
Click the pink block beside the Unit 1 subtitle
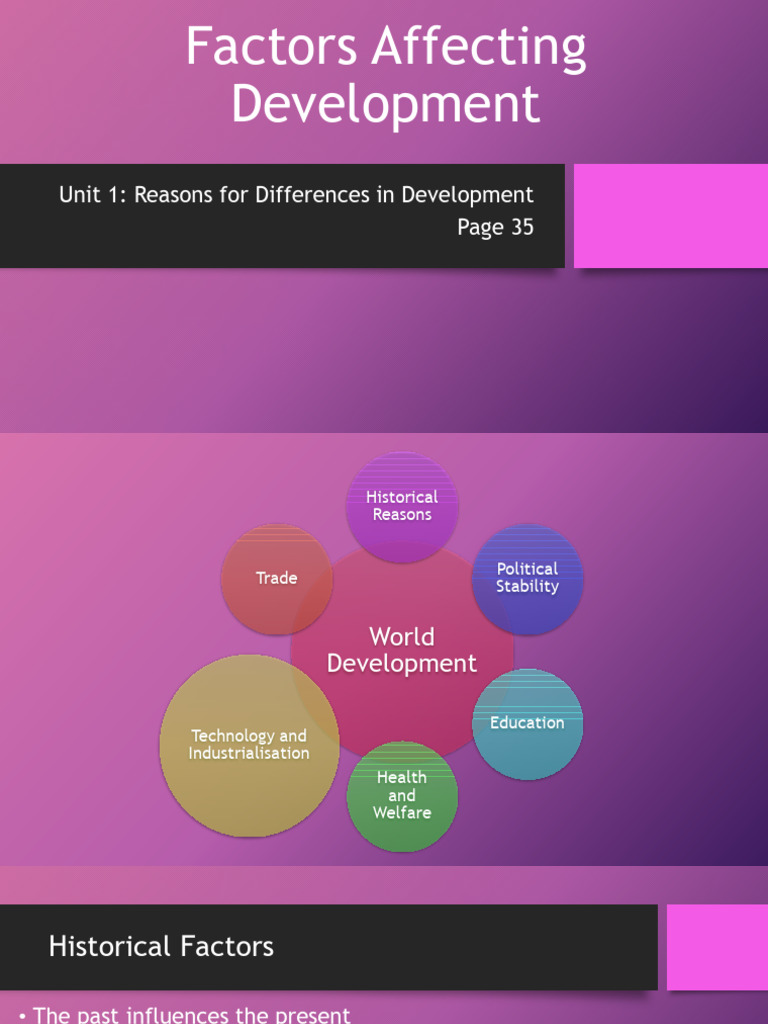click(671, 216)
